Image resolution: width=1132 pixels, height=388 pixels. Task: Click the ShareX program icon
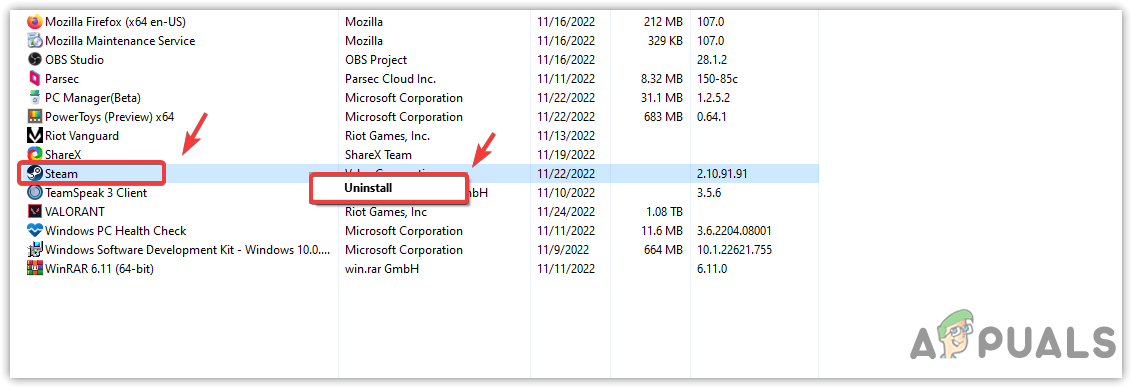pyautogui.click(x=35, y=155)
